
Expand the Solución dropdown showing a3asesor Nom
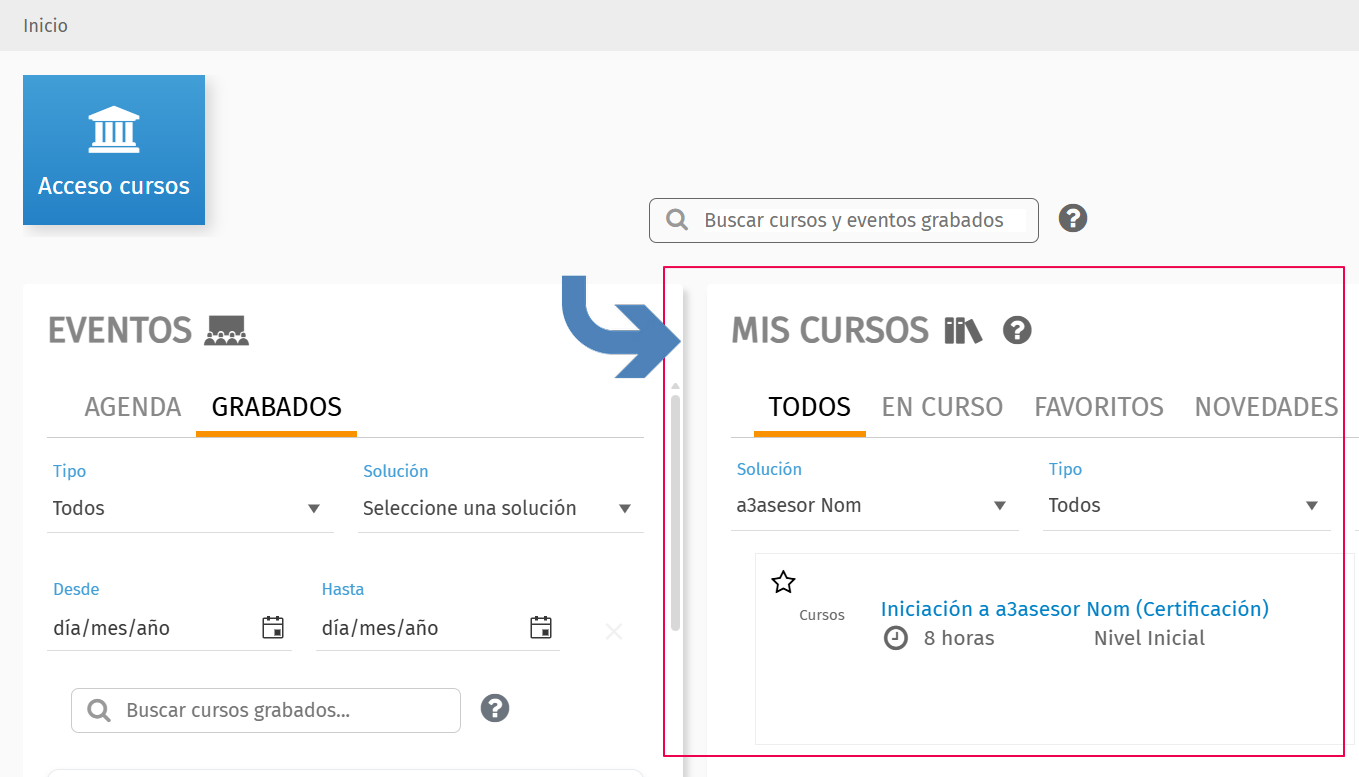(875, 505)
